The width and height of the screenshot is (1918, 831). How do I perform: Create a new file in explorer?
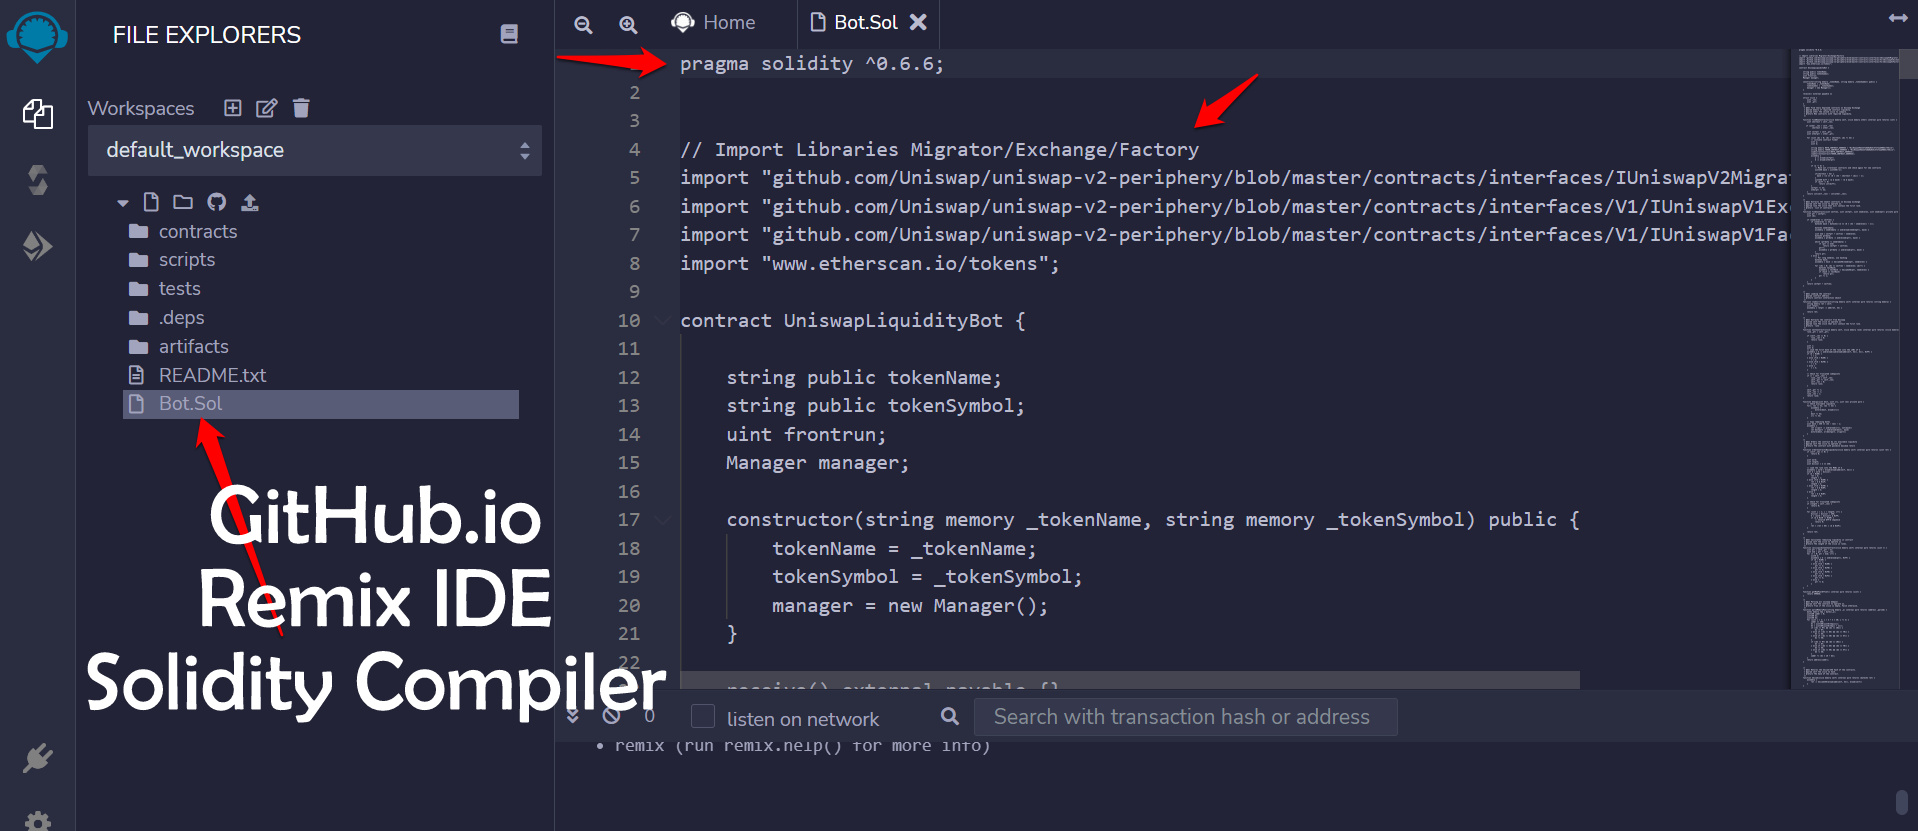(x=151, y=202)
